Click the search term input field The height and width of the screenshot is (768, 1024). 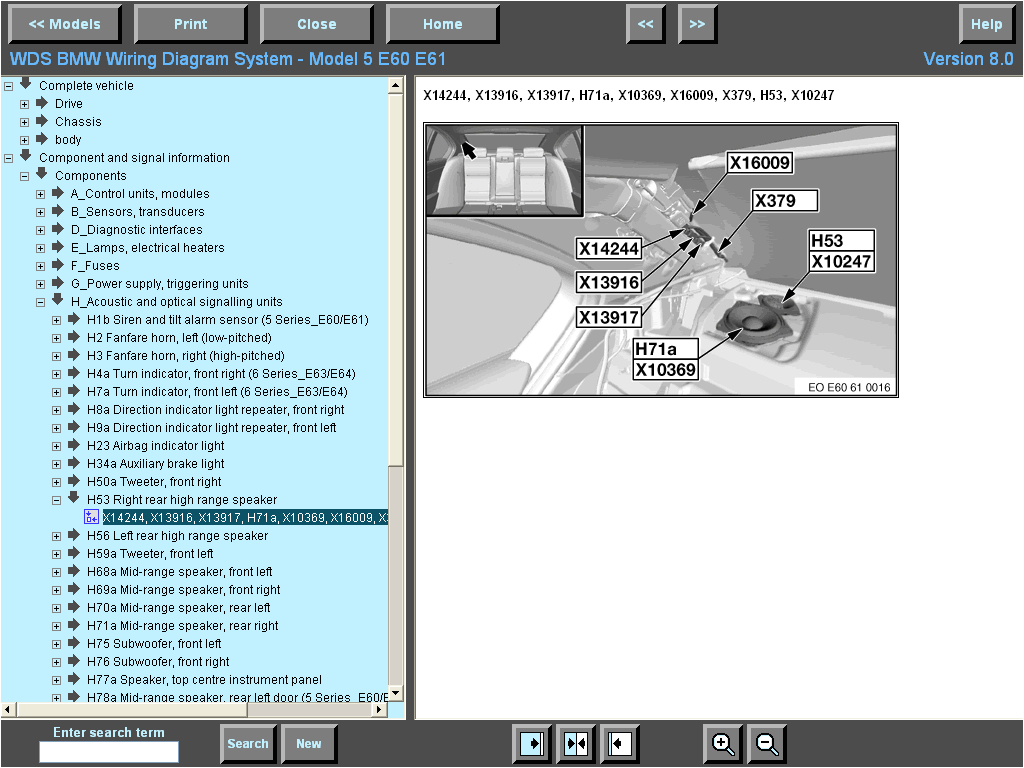tap(109, 752)
